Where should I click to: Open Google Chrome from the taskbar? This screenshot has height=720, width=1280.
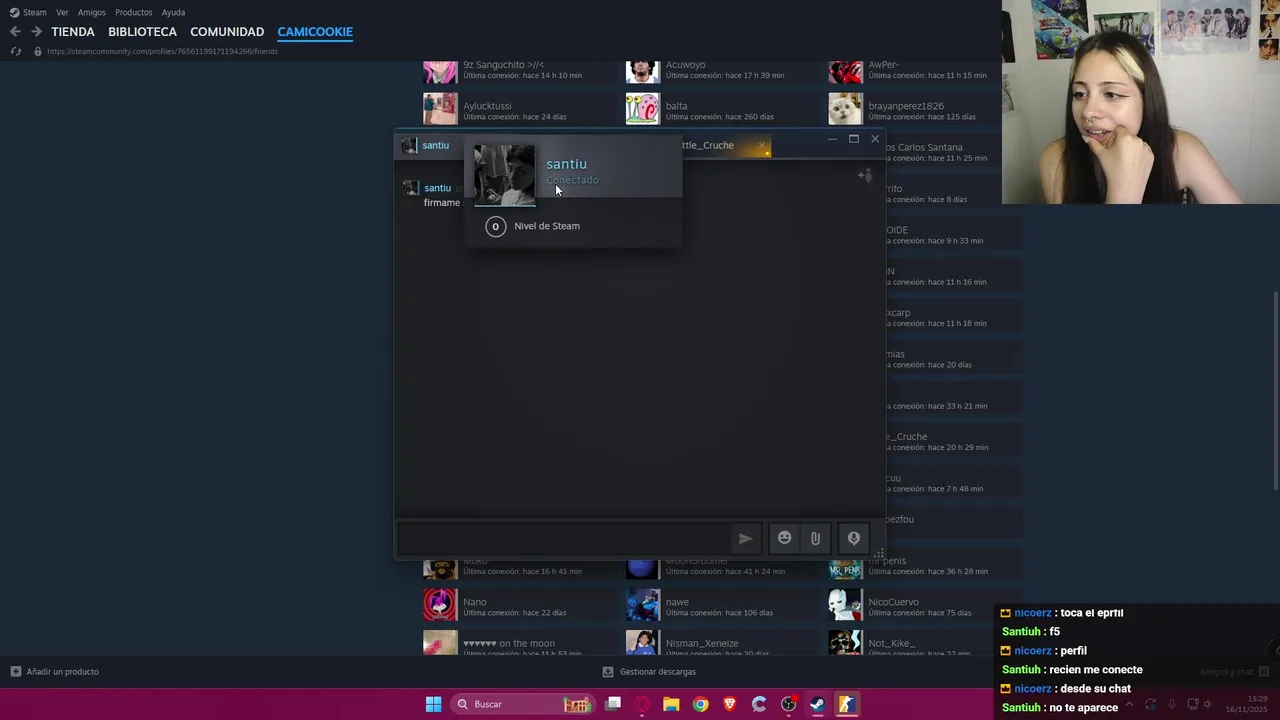(700, 704)
